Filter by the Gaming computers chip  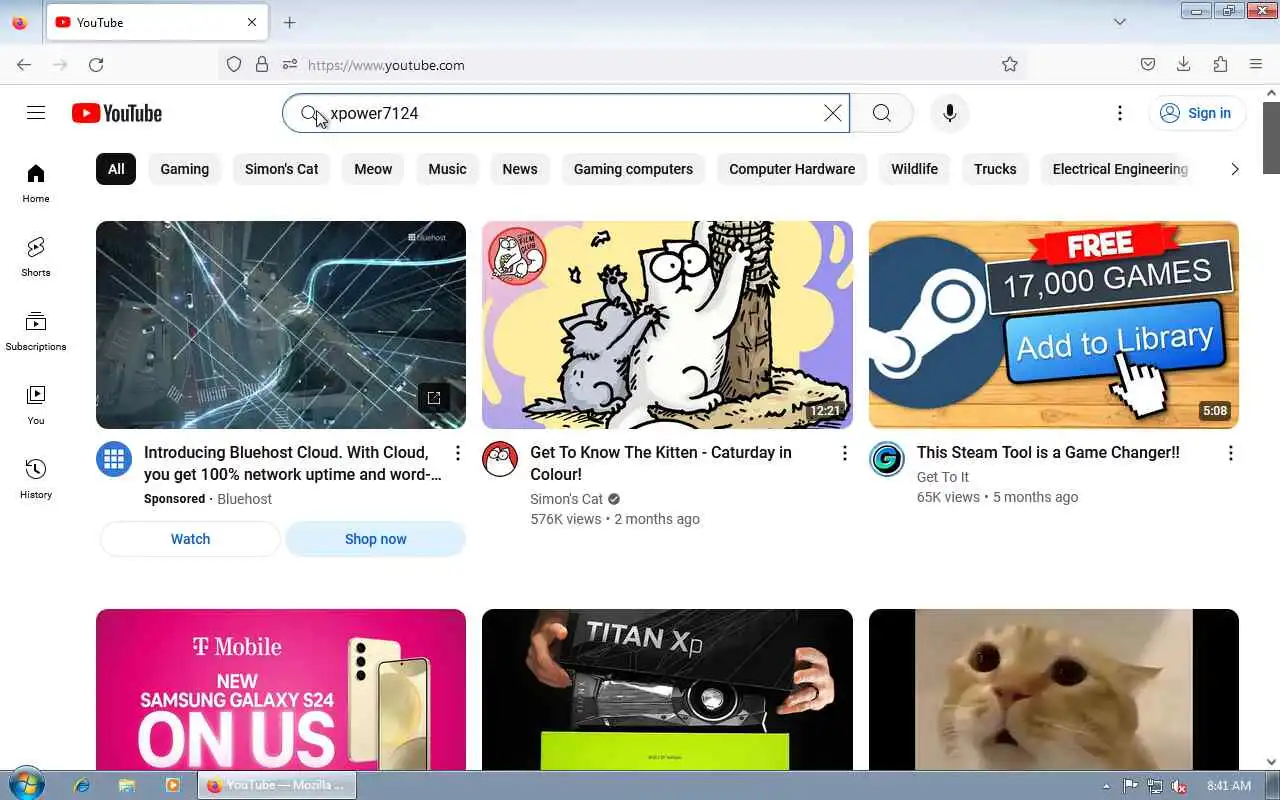pos(633,169)
